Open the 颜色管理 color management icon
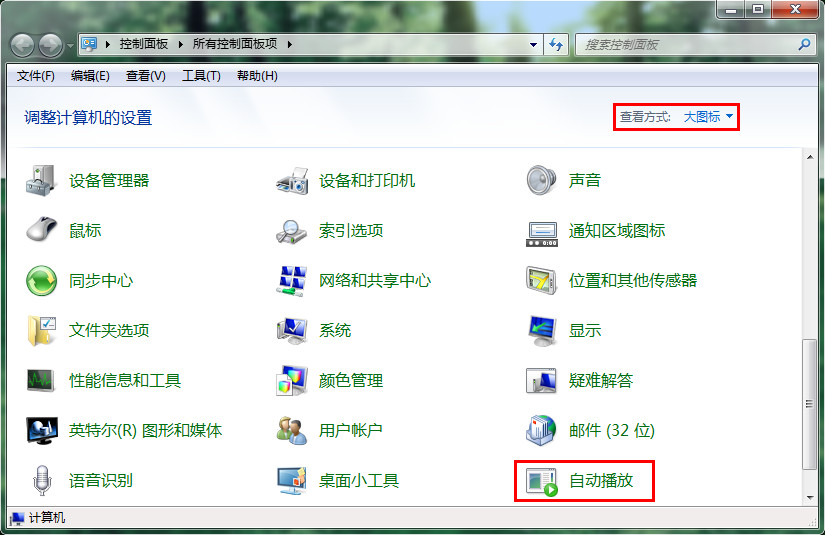The image size is (825, 535). click(291, 381)
